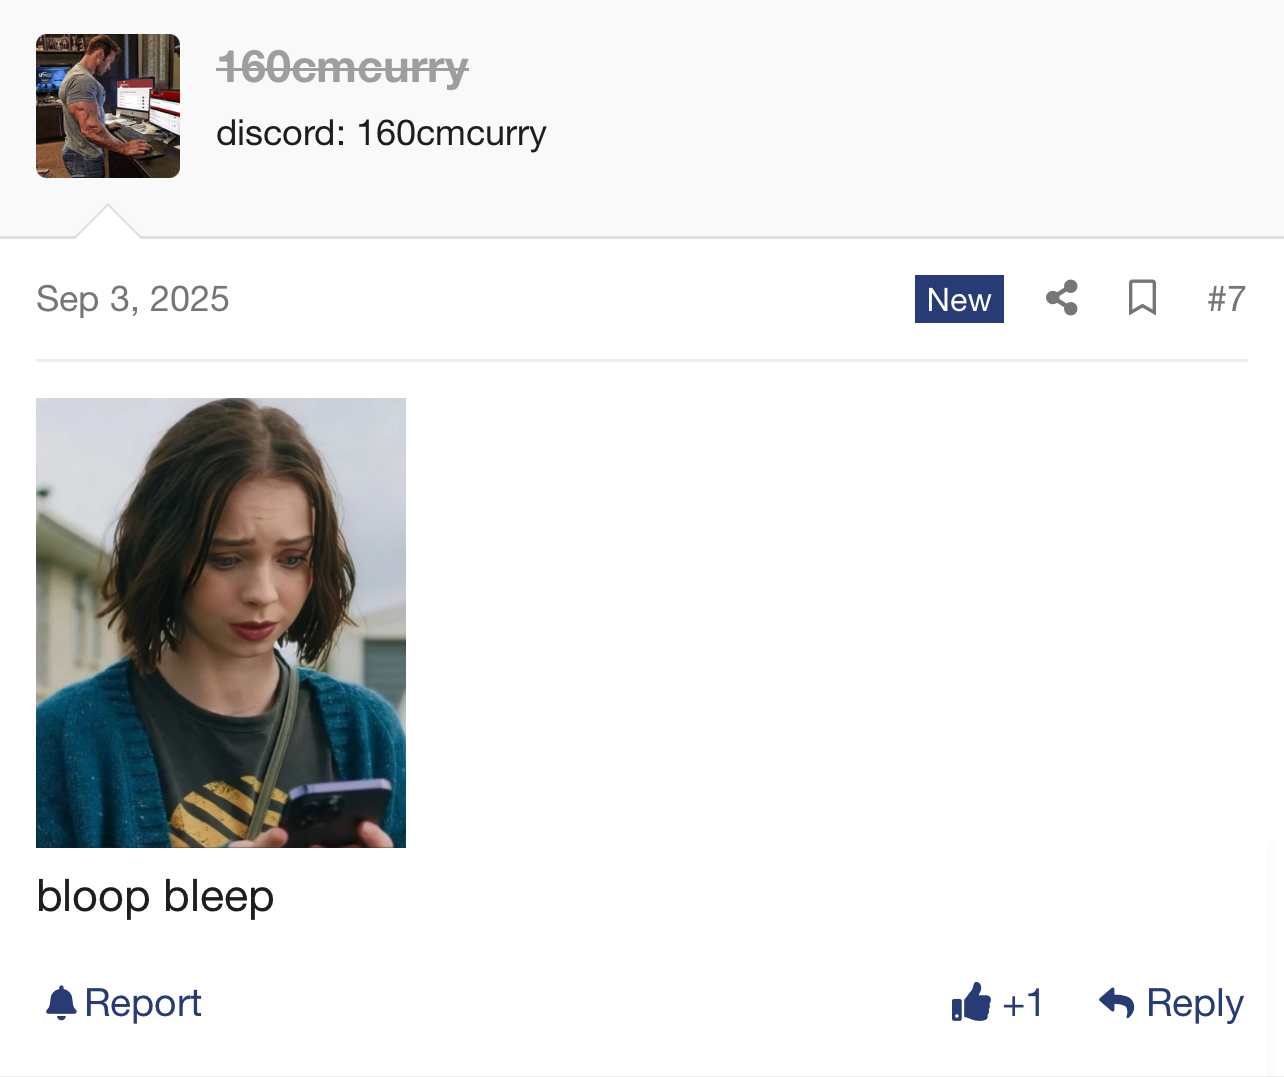This screenshot has height=1077, width=1284.
Task: Click the Report text link
Action: [143, 1002]
